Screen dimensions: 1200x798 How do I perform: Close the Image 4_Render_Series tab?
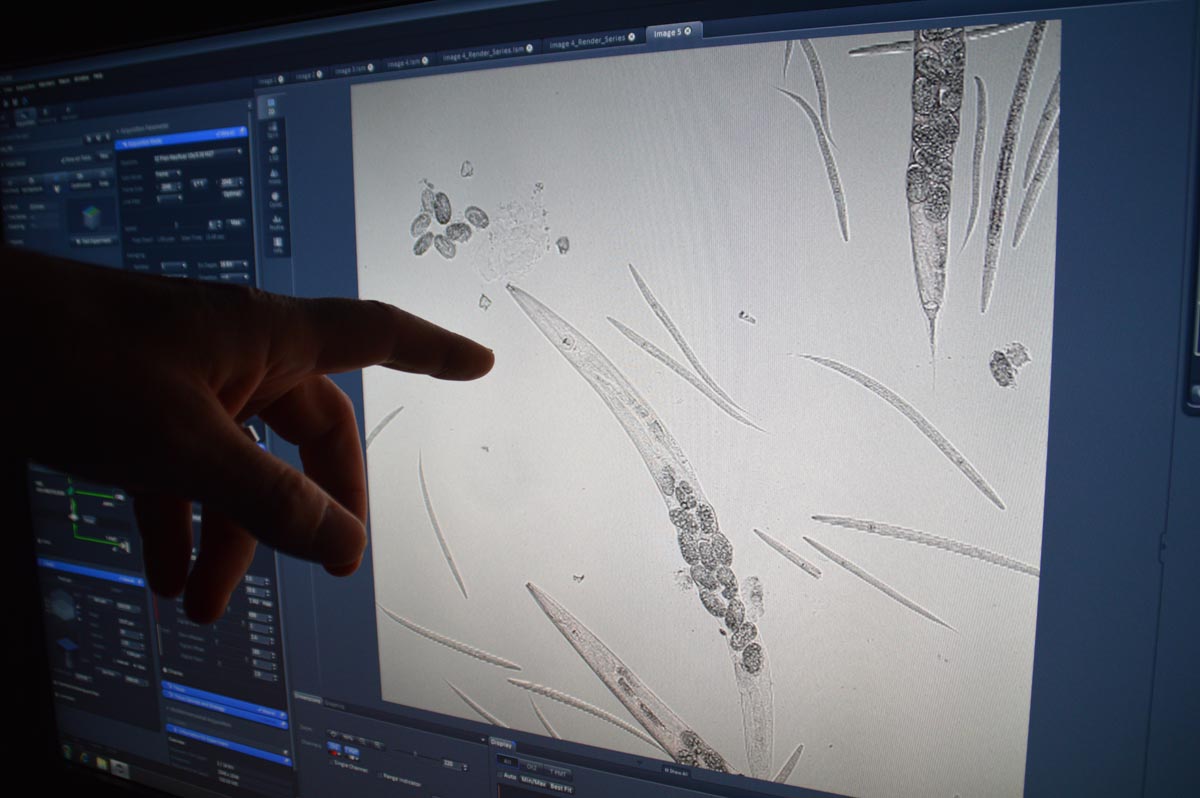pyautogui.click(x=631, y=37)
